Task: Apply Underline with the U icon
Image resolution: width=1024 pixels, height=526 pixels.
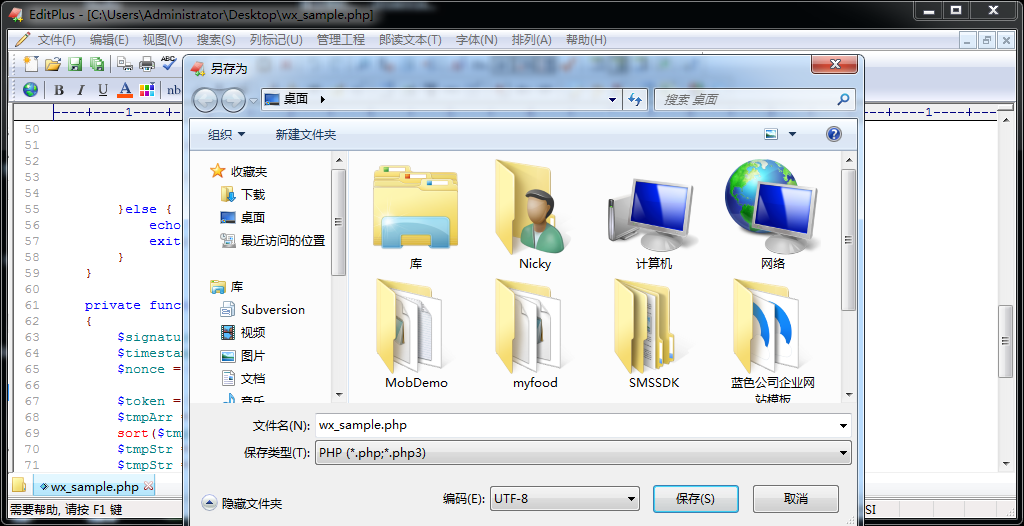Action: 103,90
